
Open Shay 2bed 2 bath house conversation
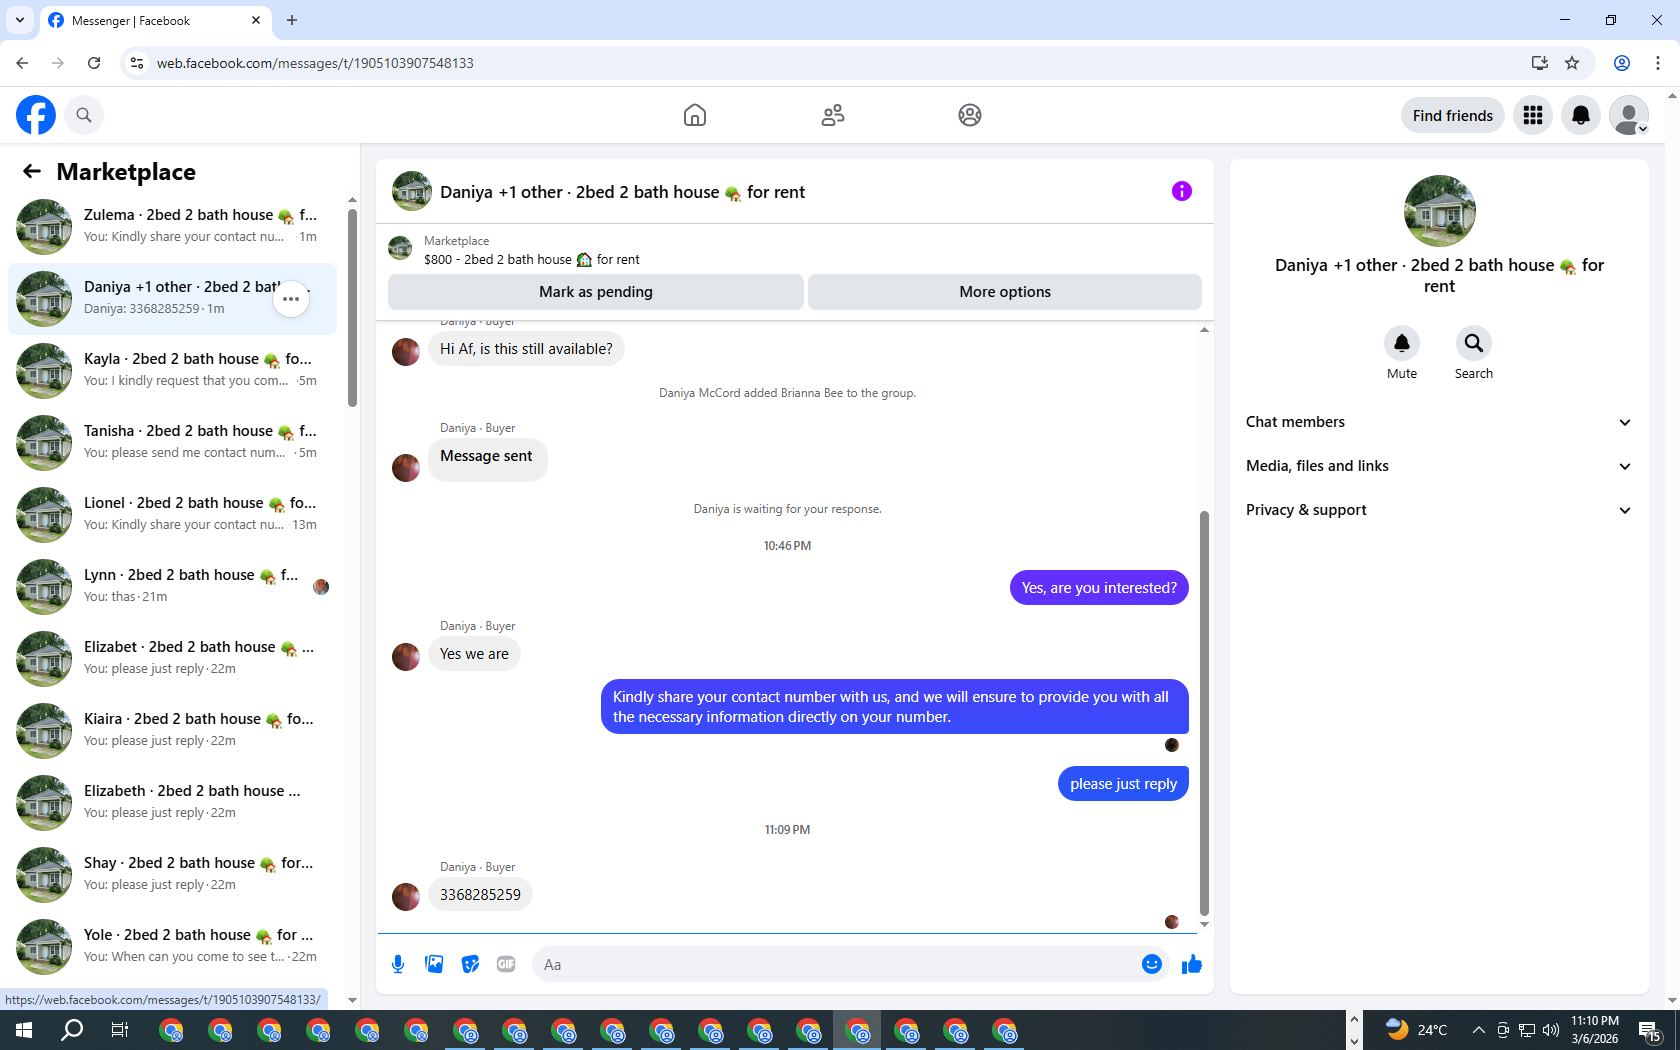click(172, 875)
